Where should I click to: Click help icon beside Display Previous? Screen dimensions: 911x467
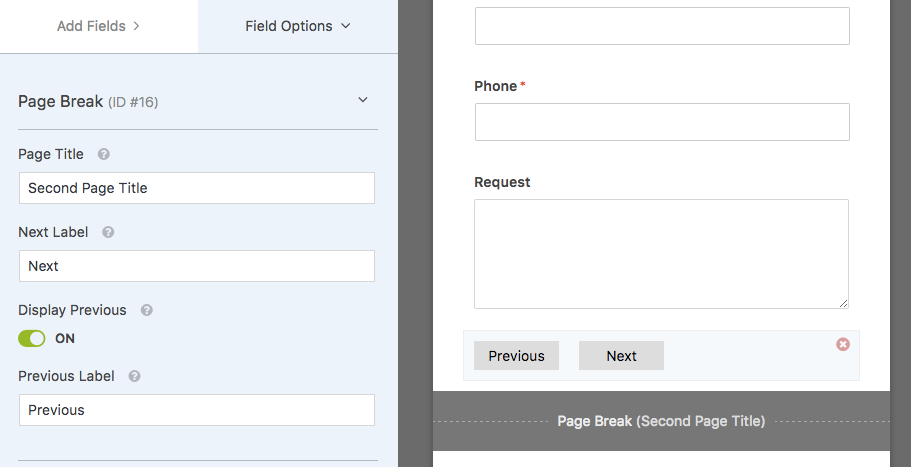[x=146, y=310]
